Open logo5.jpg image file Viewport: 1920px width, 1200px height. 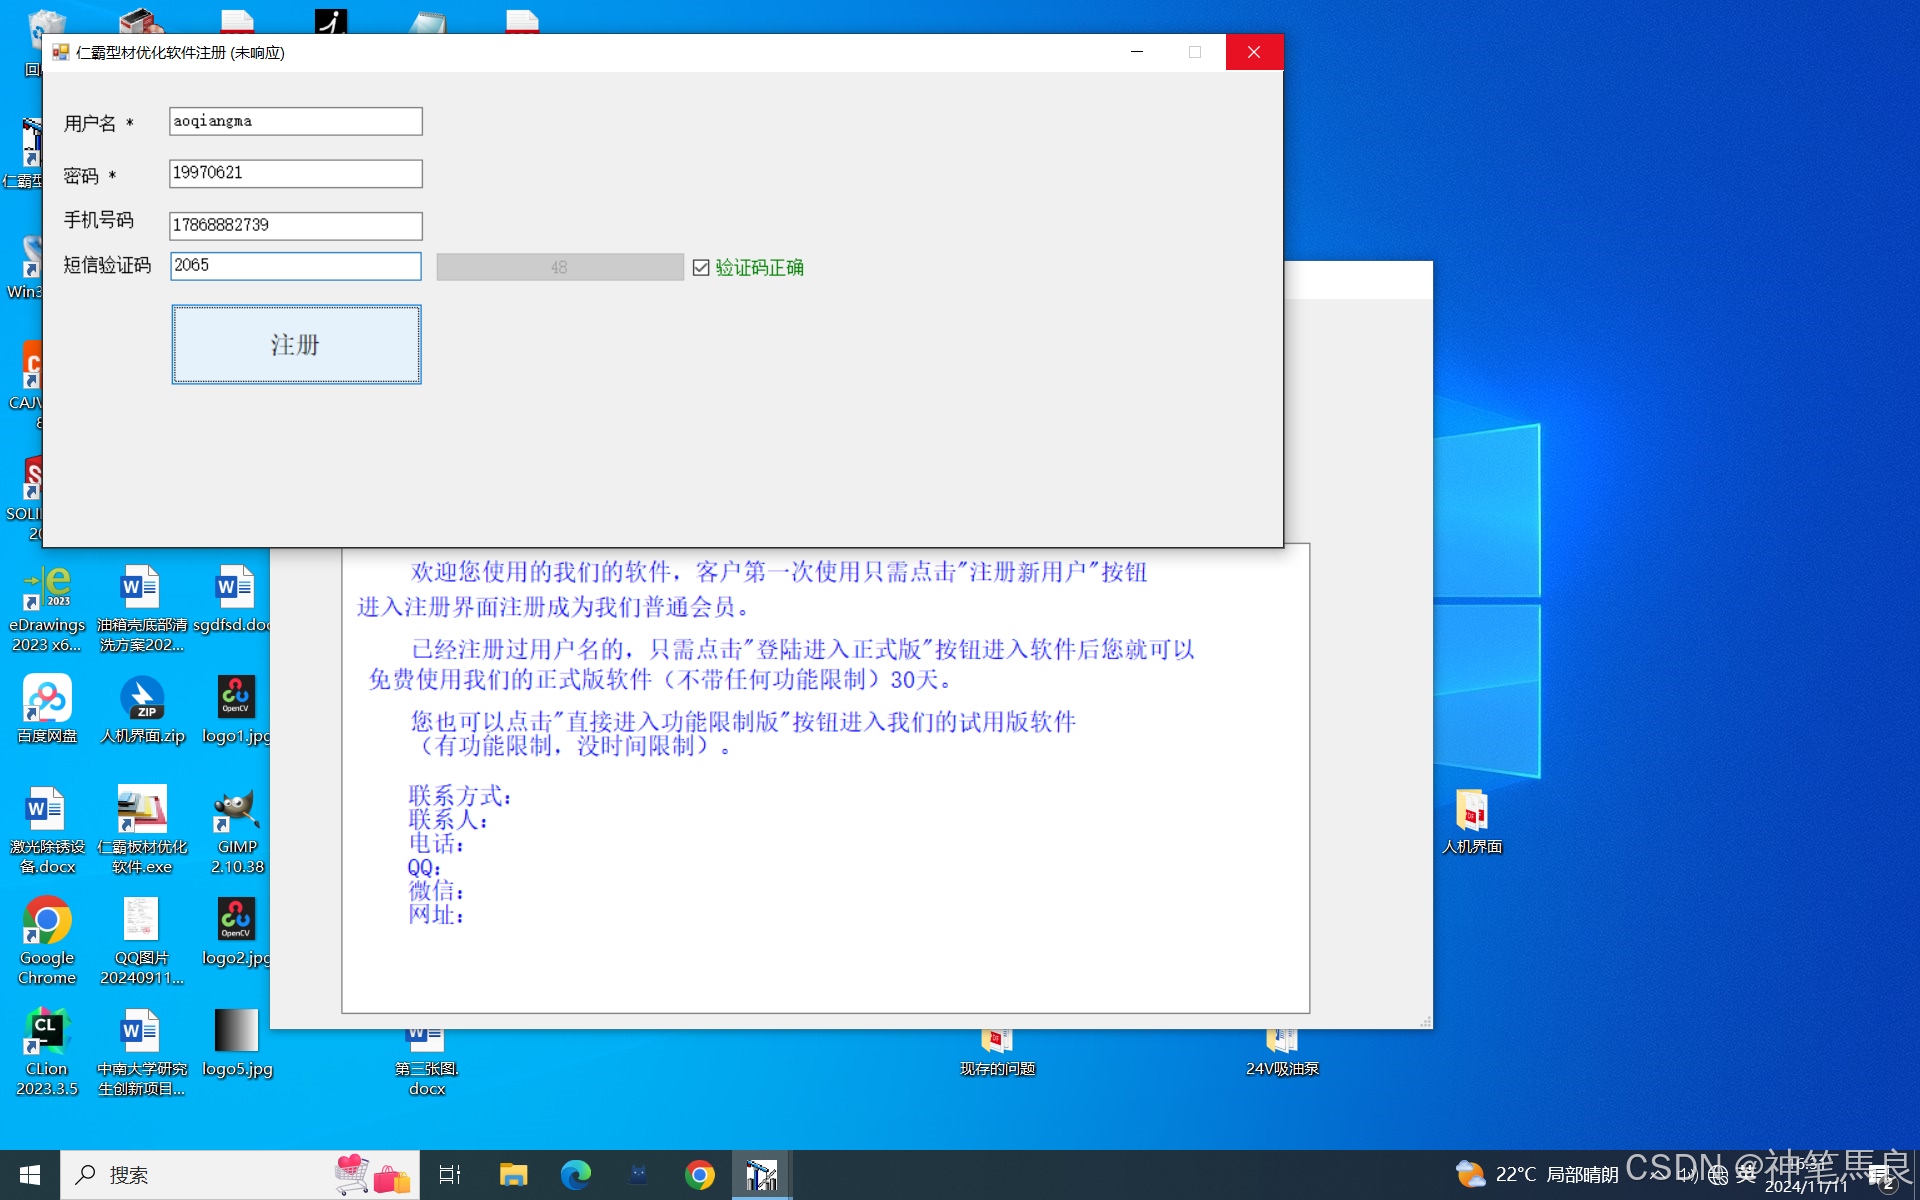pos(237,1032)
